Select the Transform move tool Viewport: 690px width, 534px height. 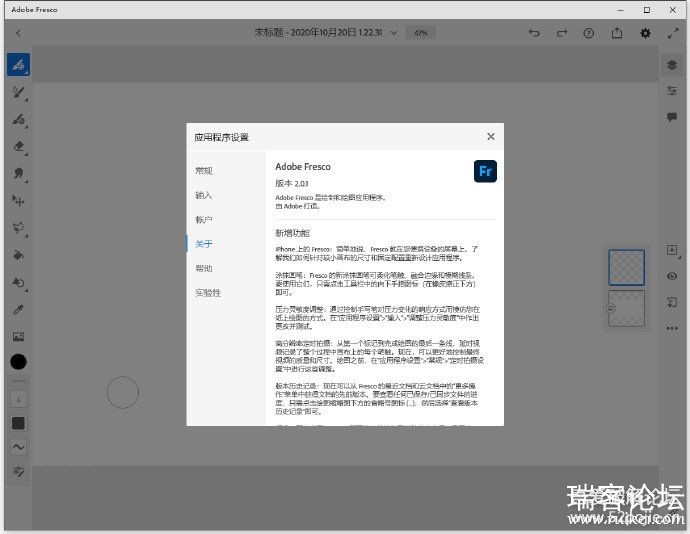(x=18, y=201)
